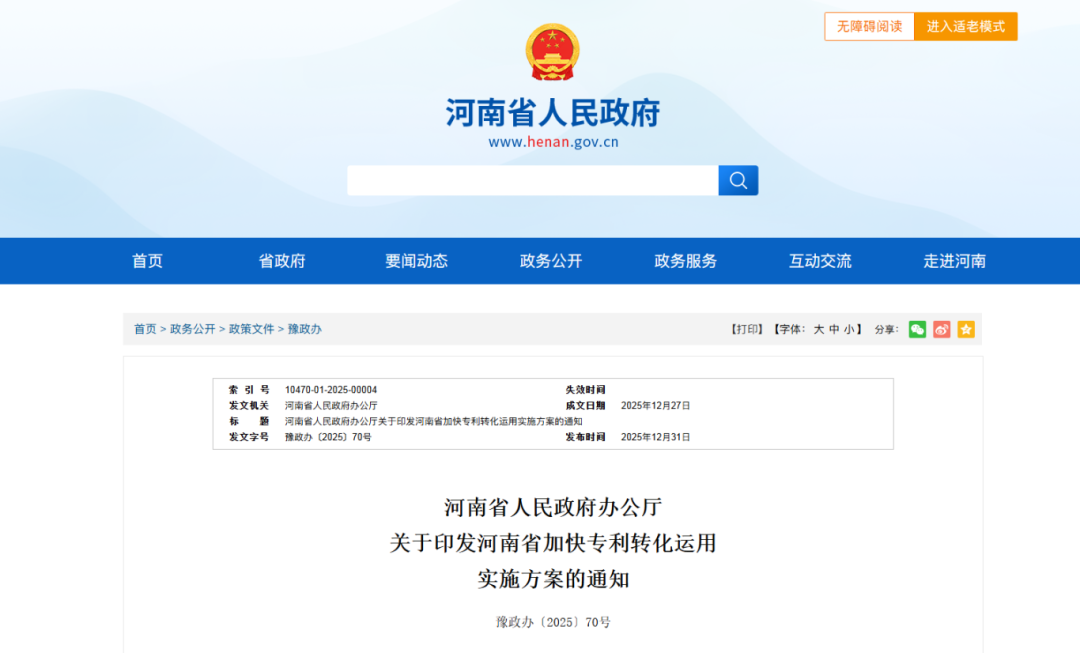Click the 无障碍阅读 accessibility button

(x=868, y=26)
